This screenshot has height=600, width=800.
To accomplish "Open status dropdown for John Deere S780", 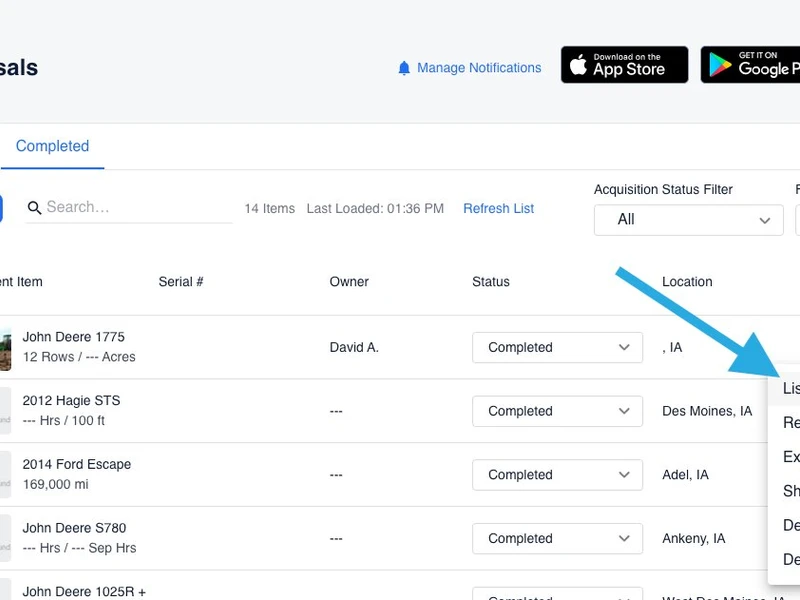I will 557,539.
